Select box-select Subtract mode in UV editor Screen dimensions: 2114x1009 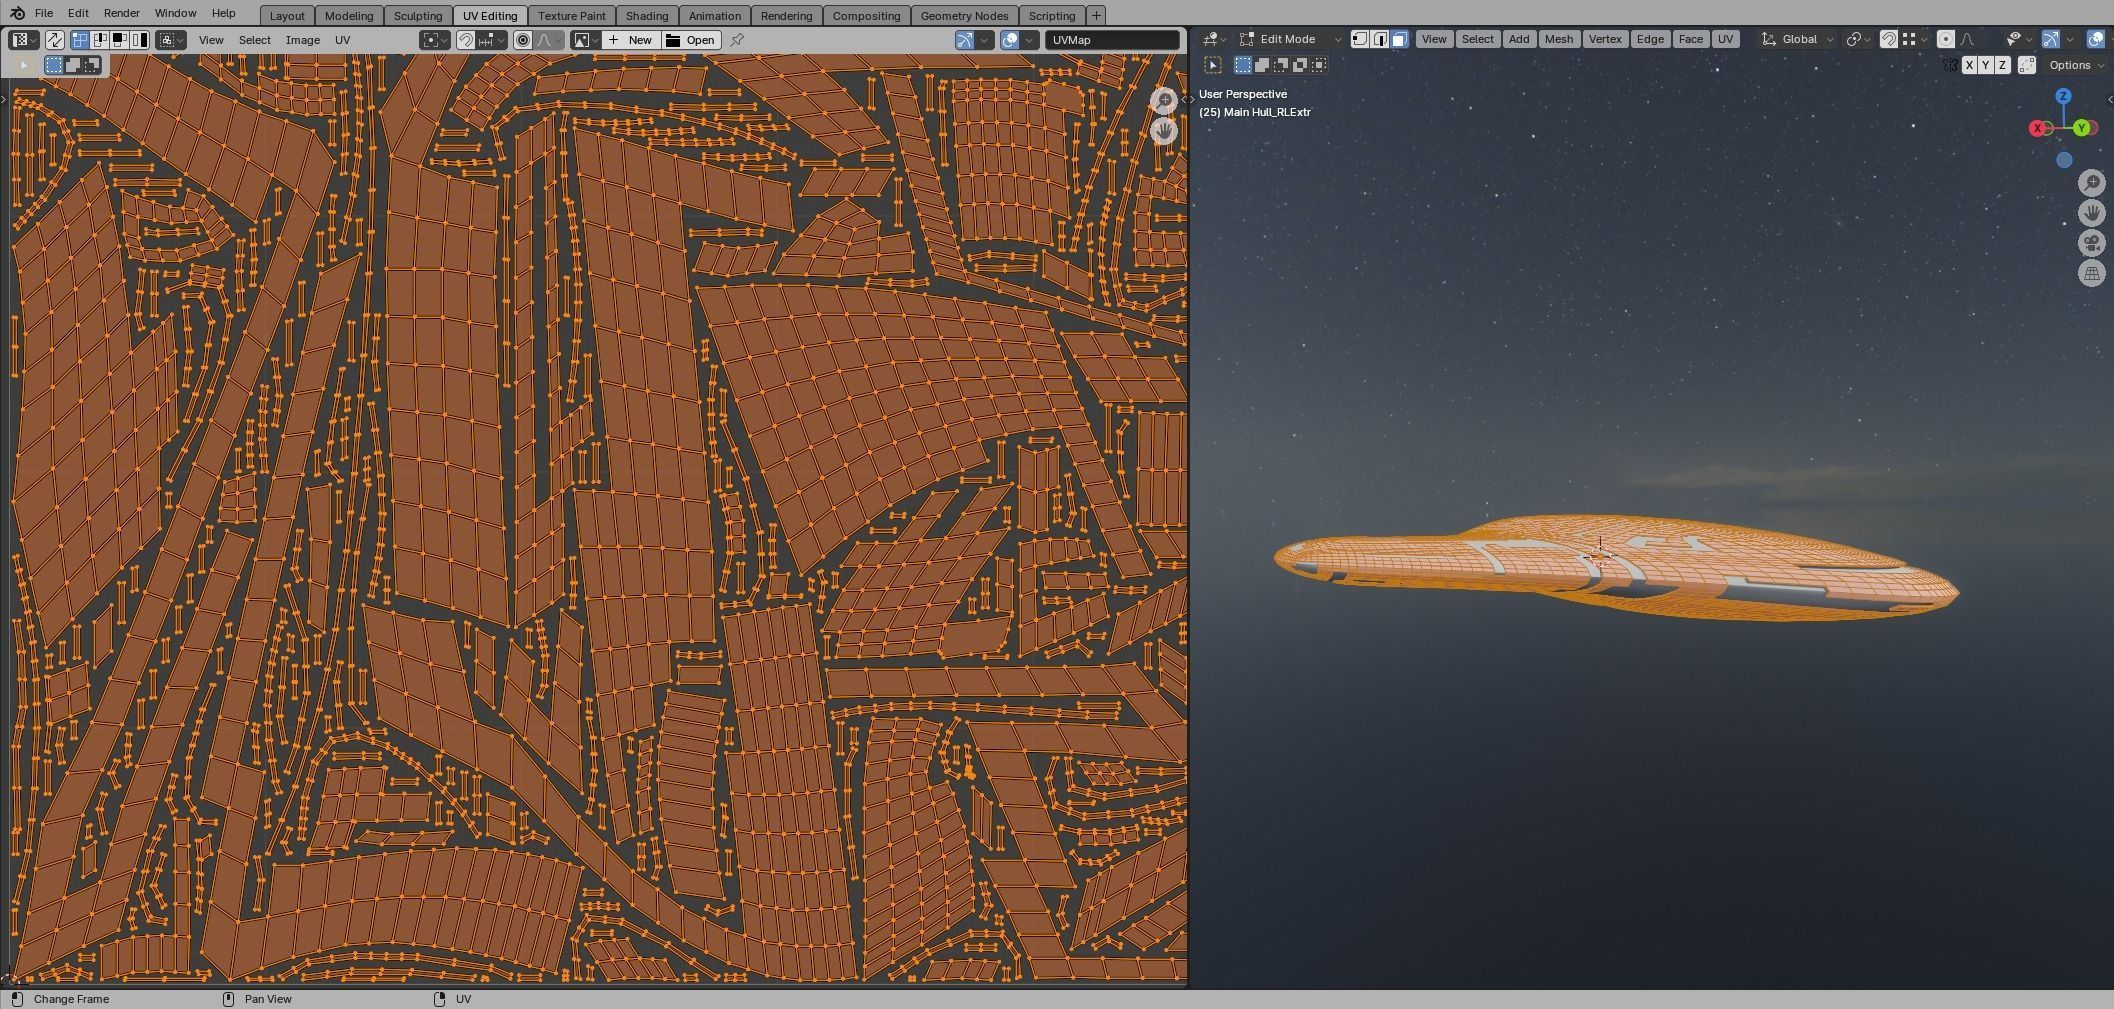[x=92, y=65]
